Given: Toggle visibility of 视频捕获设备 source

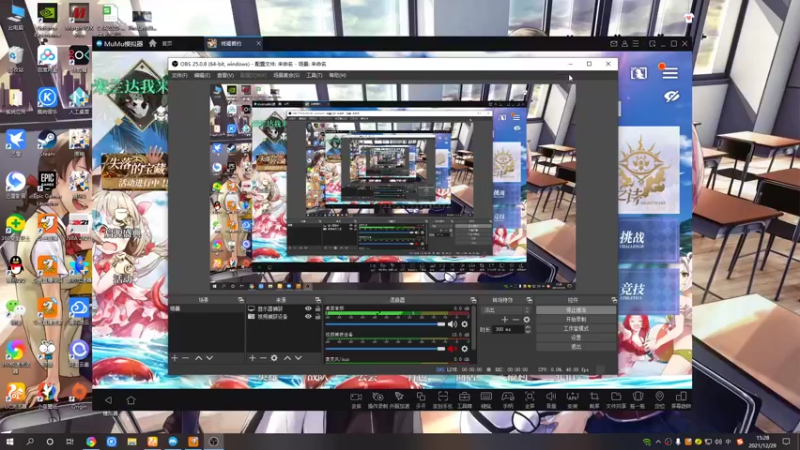Looking at the screenshot, I should click(308, 317).
